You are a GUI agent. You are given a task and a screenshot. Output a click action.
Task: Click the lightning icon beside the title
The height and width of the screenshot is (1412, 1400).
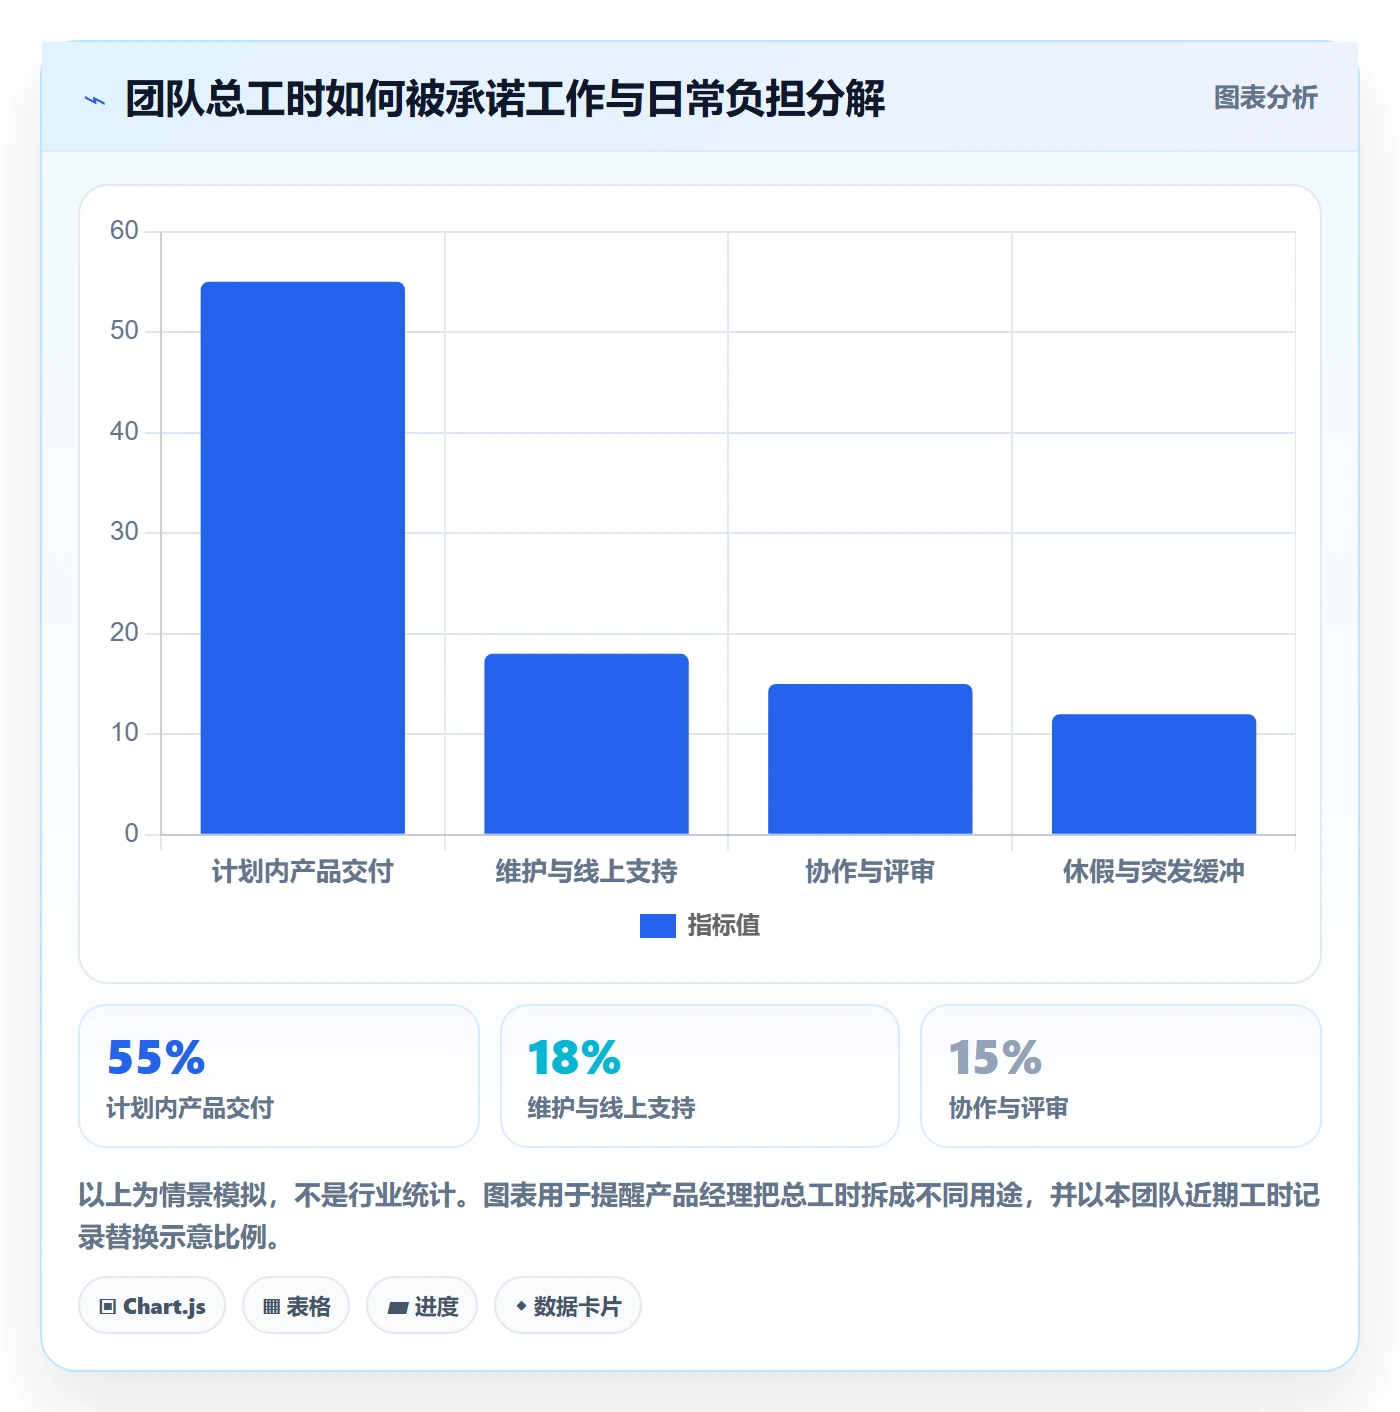click(x=95, y=100)
